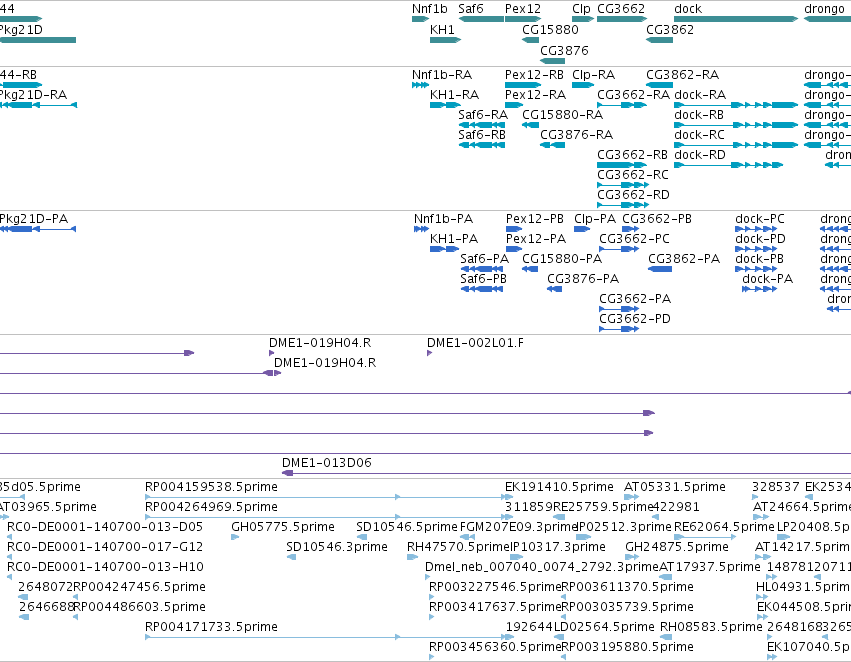Select the RP003456360.5prime EST

coord(431,657)
